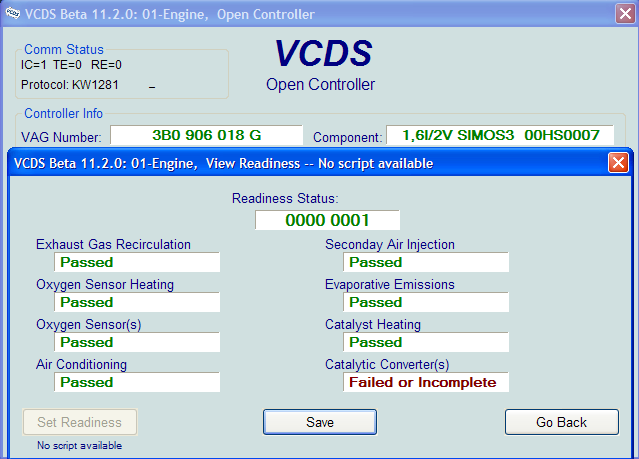
Task: Click the Failed or Incomplete status field
Action: point(426,382)
